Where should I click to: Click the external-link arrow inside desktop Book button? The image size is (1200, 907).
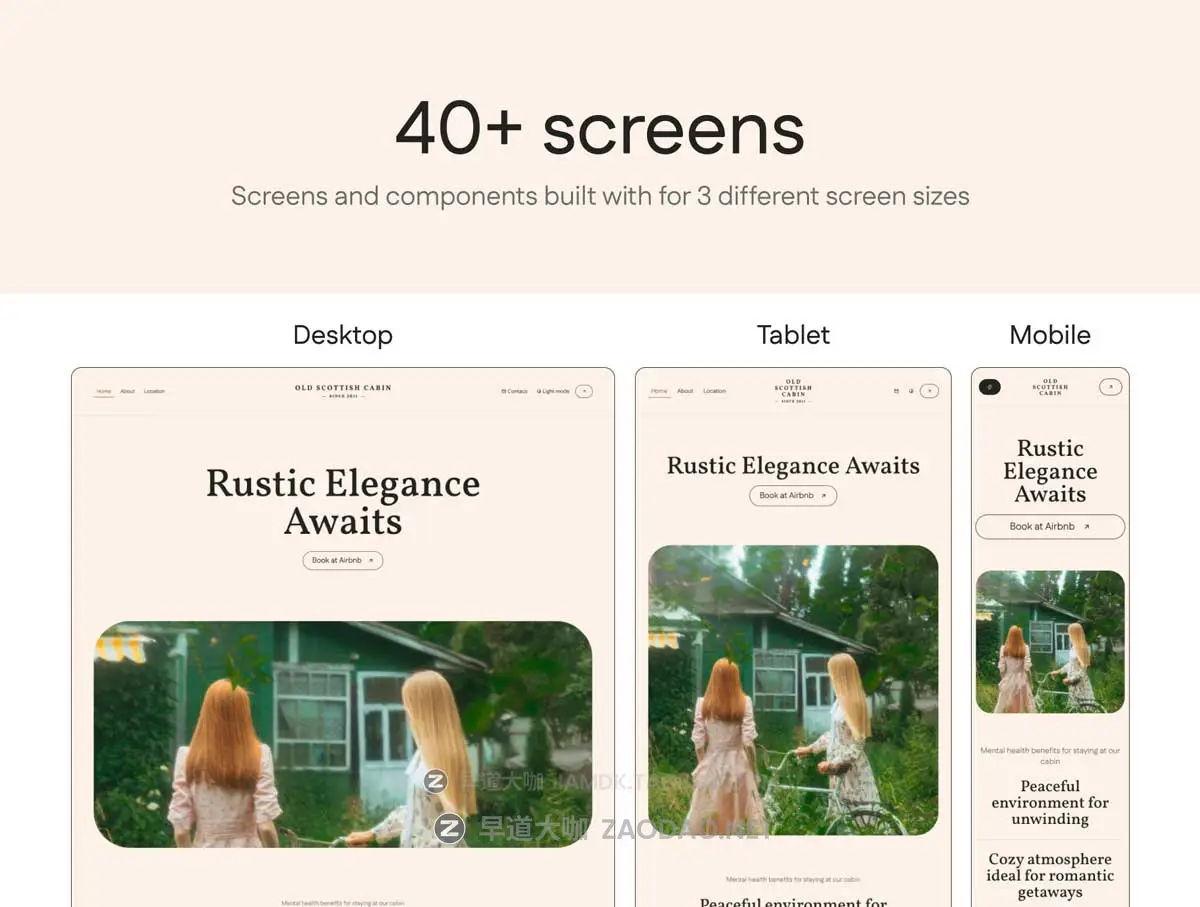click(x=372, y=560)
